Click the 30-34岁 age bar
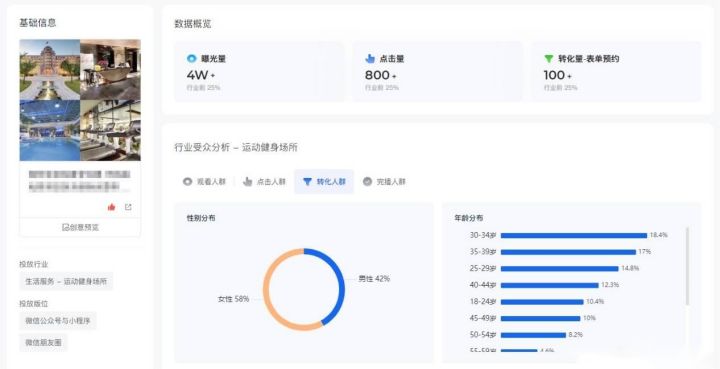This screenshot has width=720, height=369. point(574,235)
